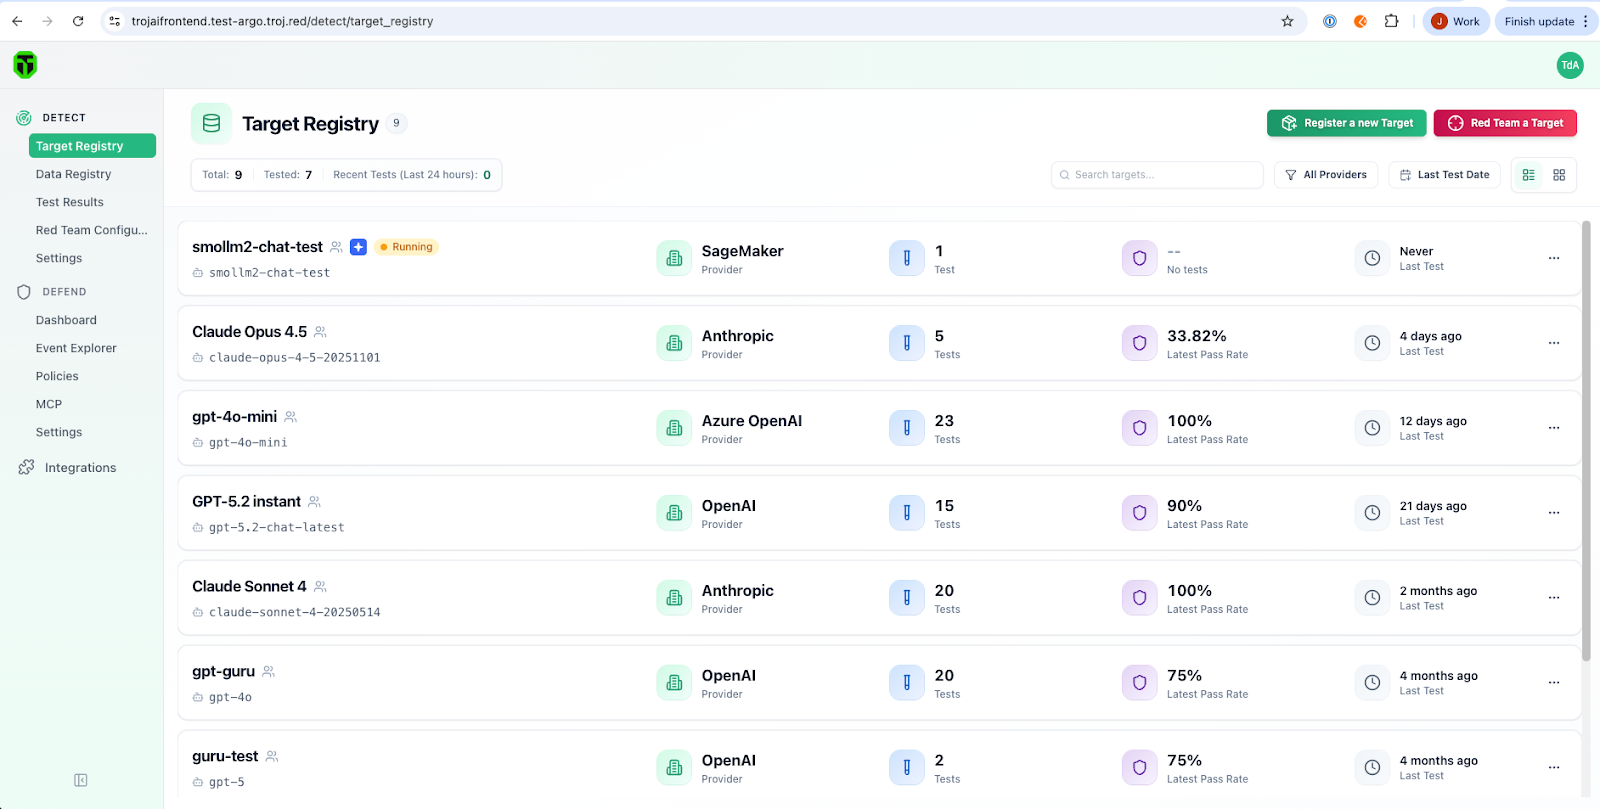Open the TdA user avatar menu
Screen dimensions: 1600x809
coord(1570,65)
